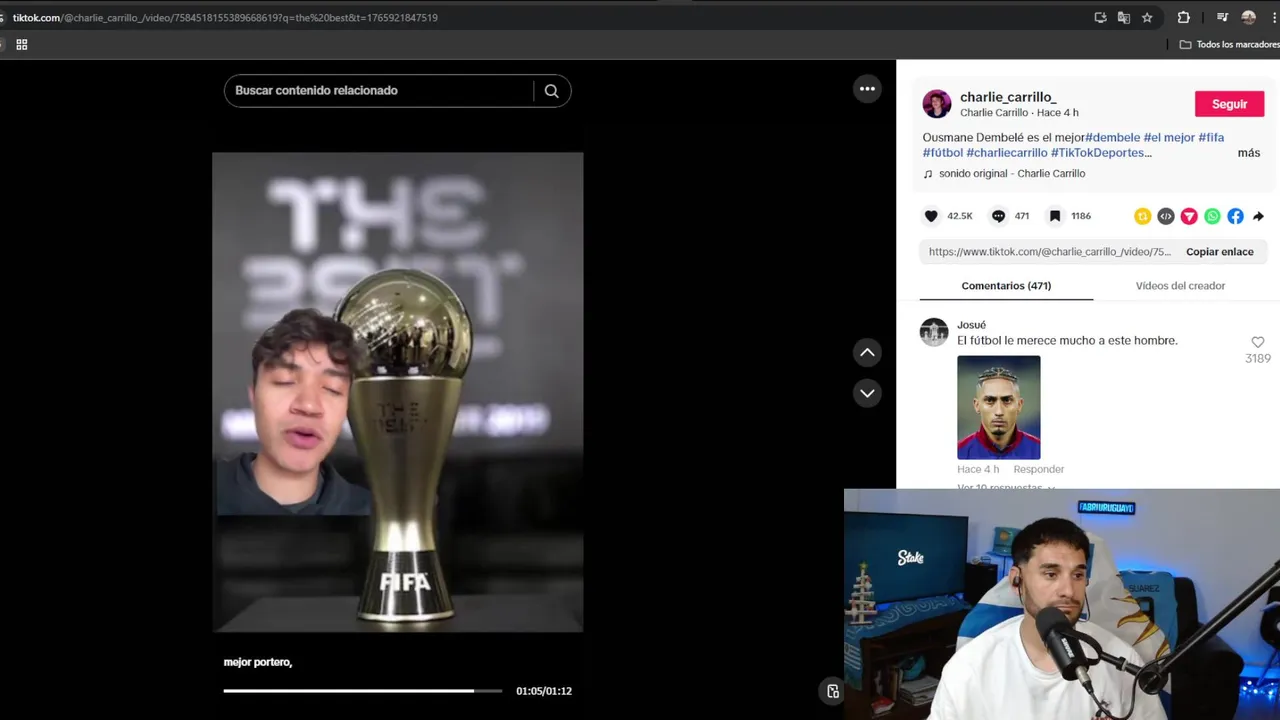The image size is (1280, 720).
Task: Switch to the 'Videos del creador' tab
Action: pyautogui.click(x=1180, y=286)
